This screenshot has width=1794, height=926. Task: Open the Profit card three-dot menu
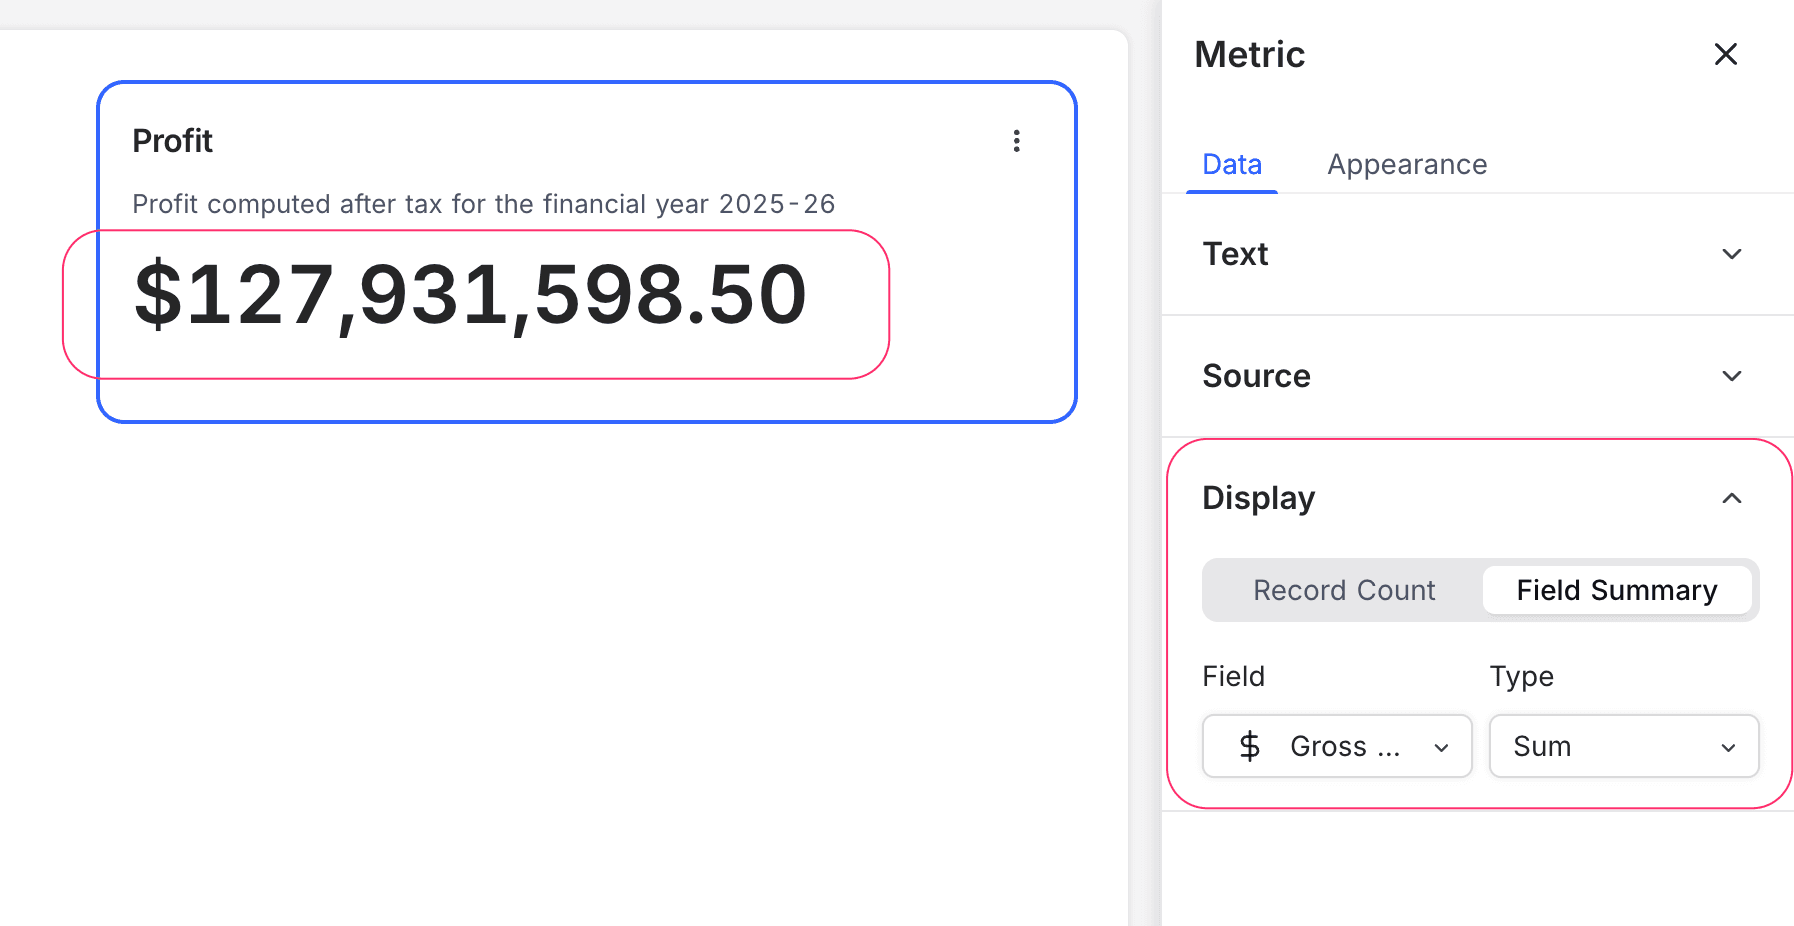tap(1016, 141)
